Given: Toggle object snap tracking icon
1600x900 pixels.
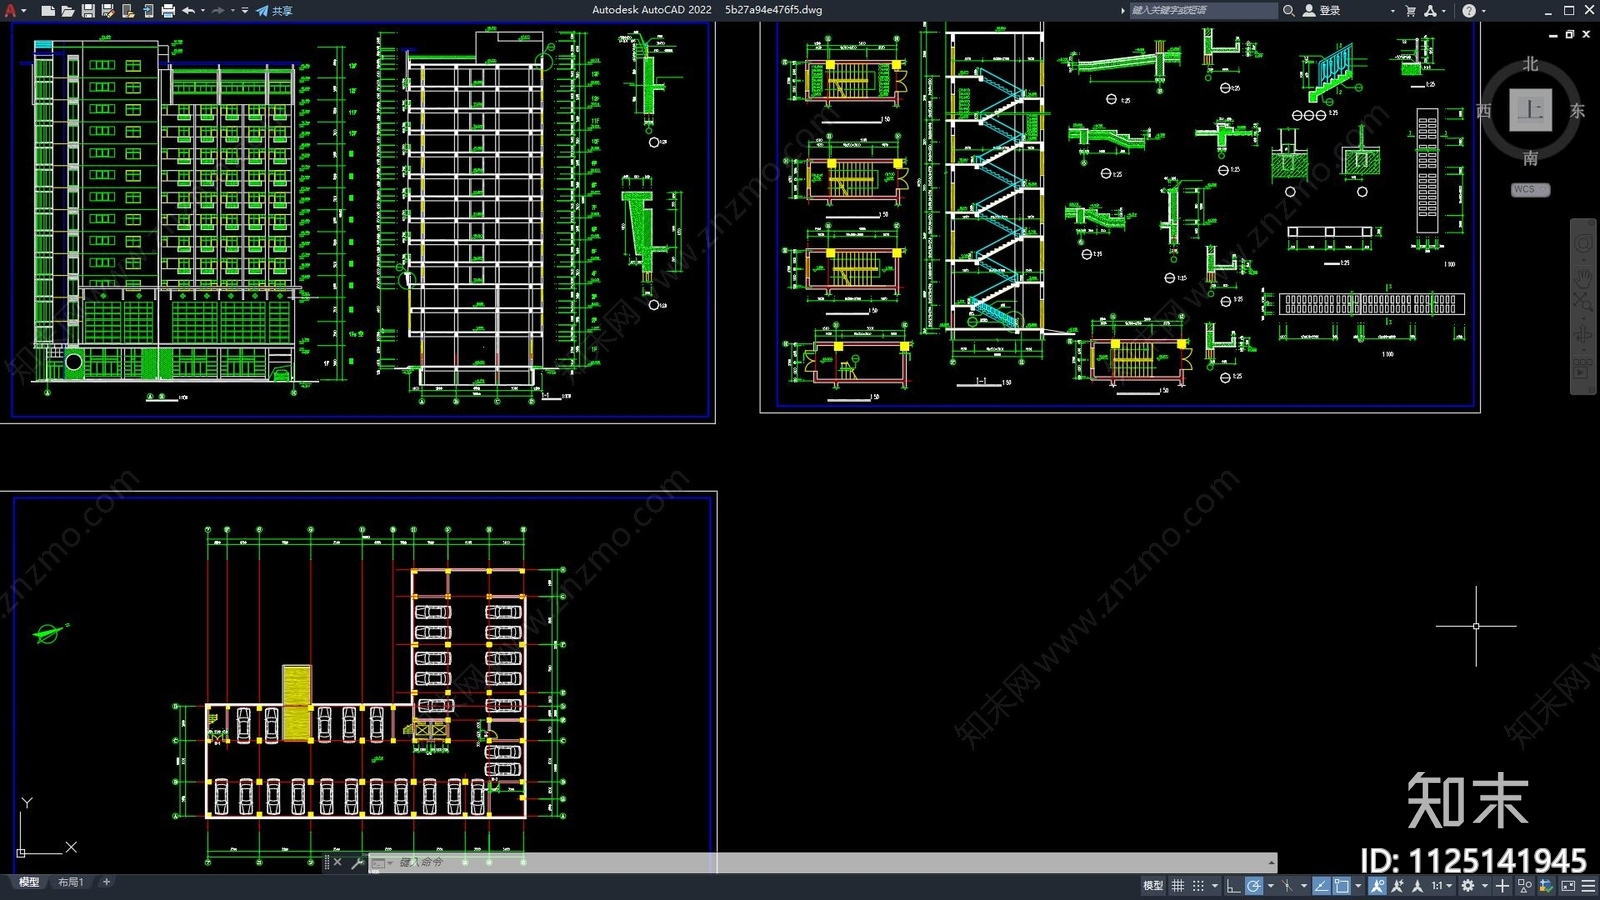Looking at the screenshot, I should (x=1322, y=886).
